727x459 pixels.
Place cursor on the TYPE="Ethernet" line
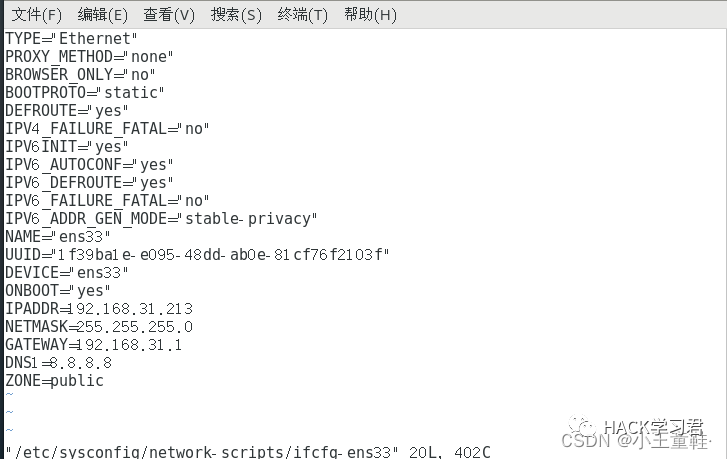click(71, 38)
